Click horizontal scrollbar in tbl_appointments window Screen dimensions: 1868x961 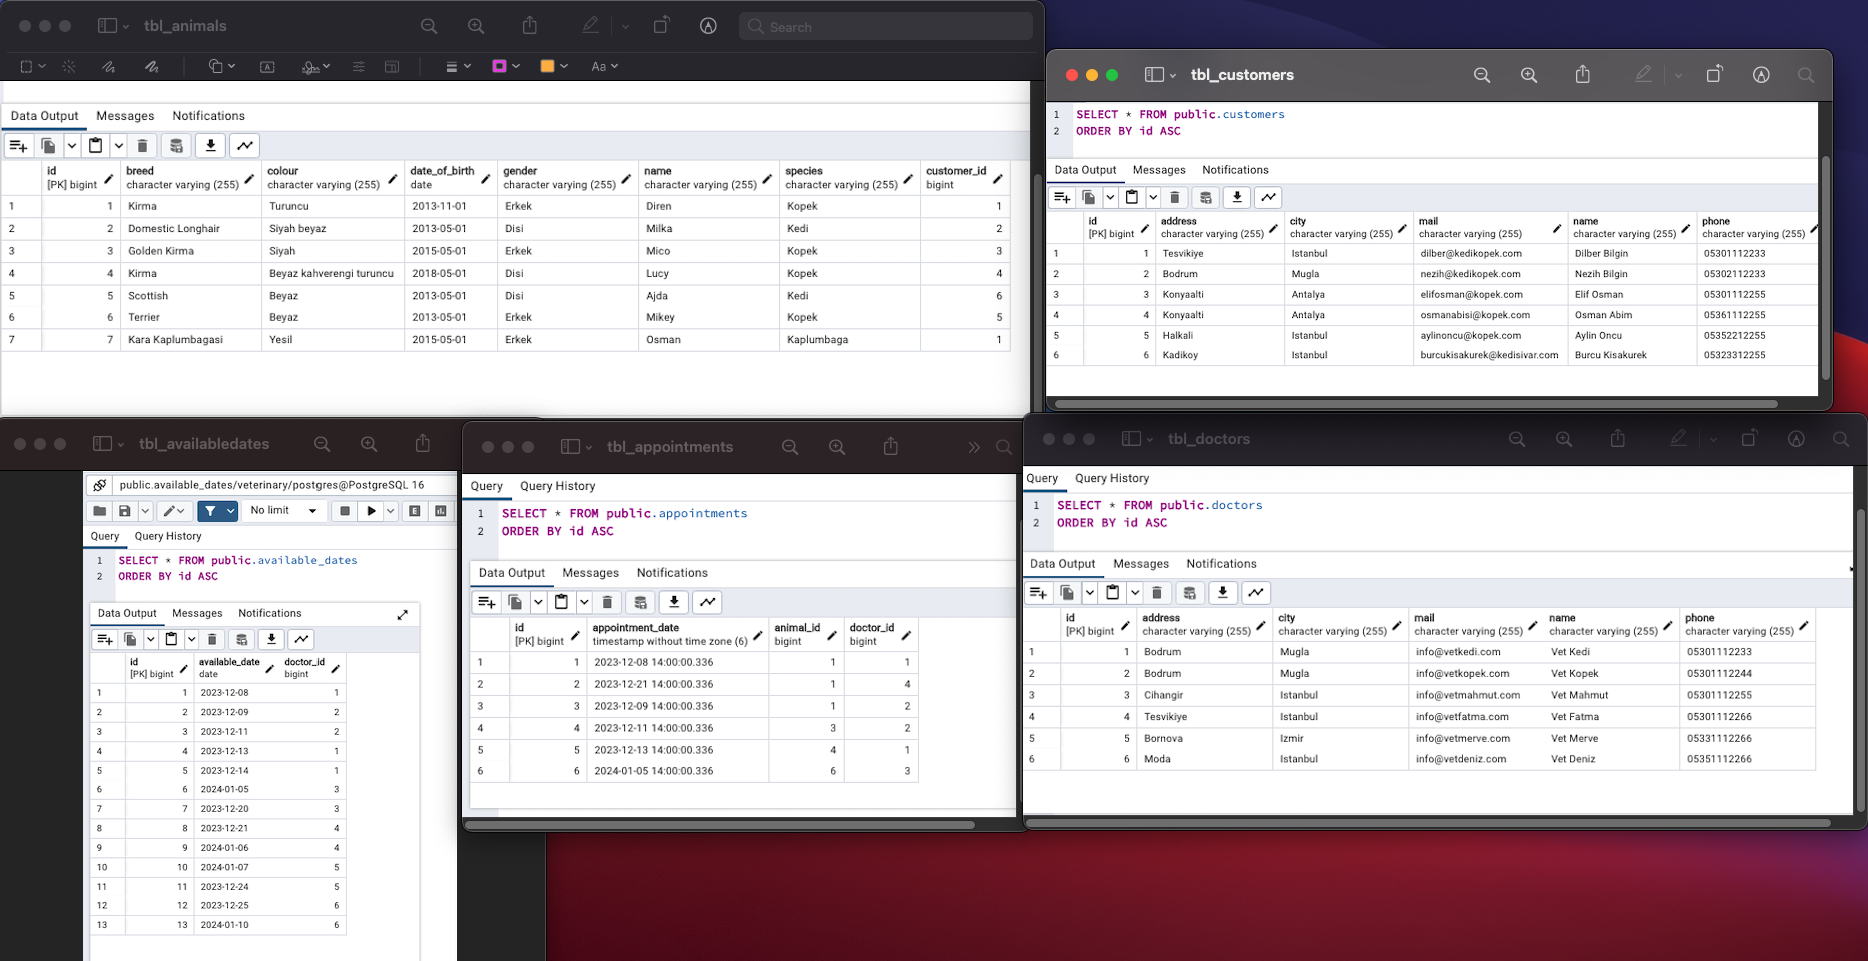click(x=720, y=825)
